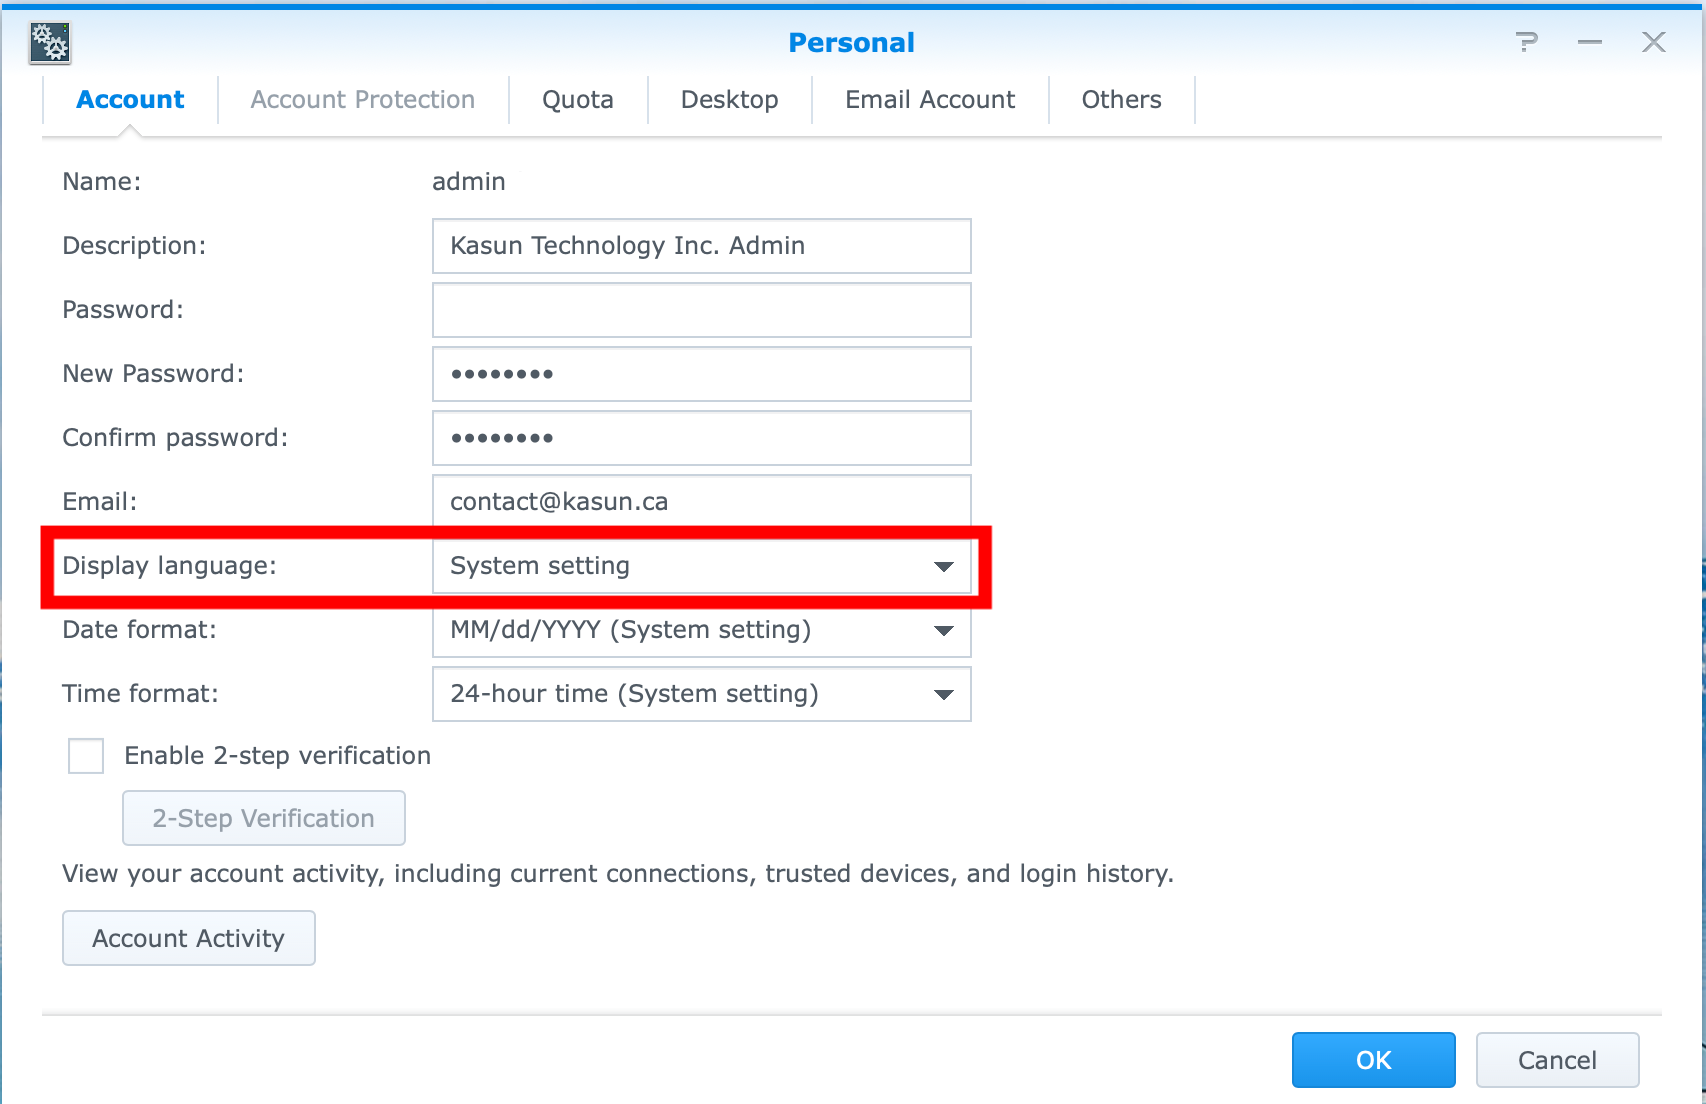Focus the current Password field

(701, 310)
